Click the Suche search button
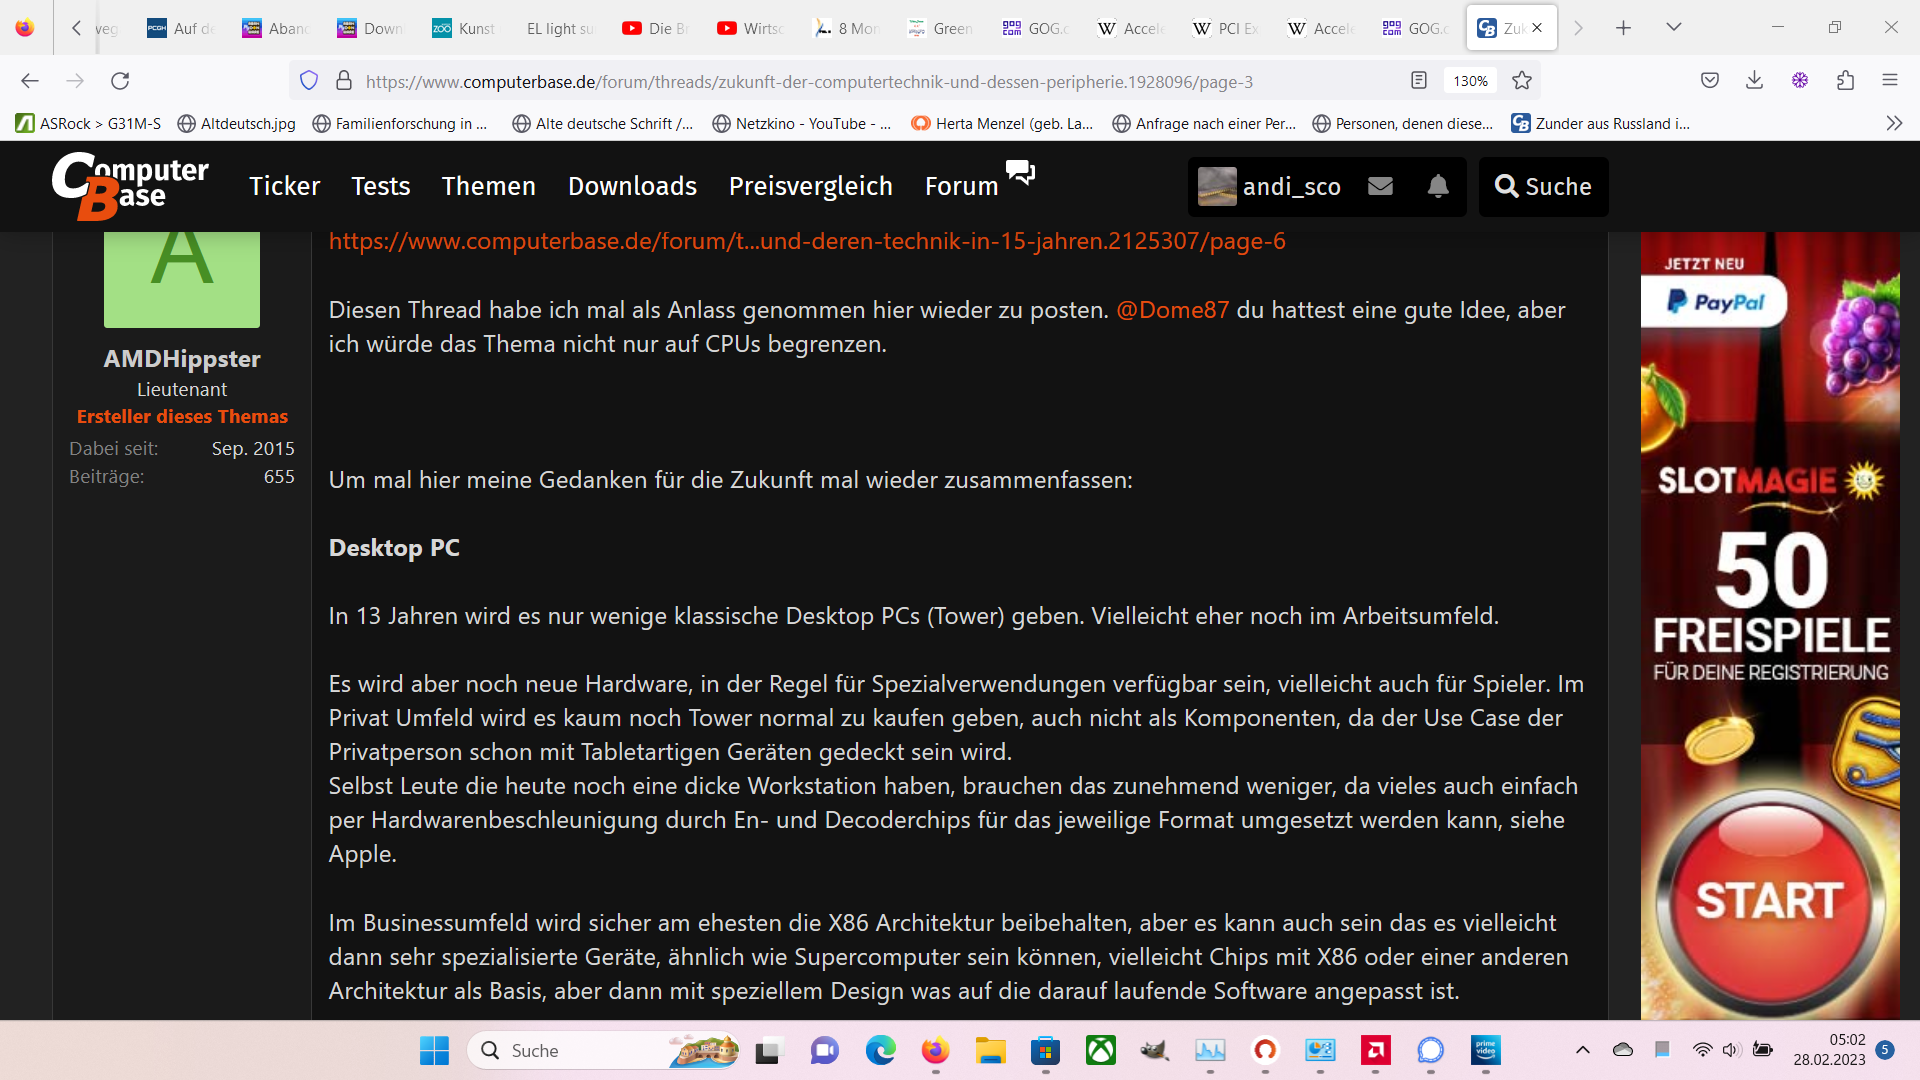The width and height of the screenshot is (1920, 1080). (1543, 186)
